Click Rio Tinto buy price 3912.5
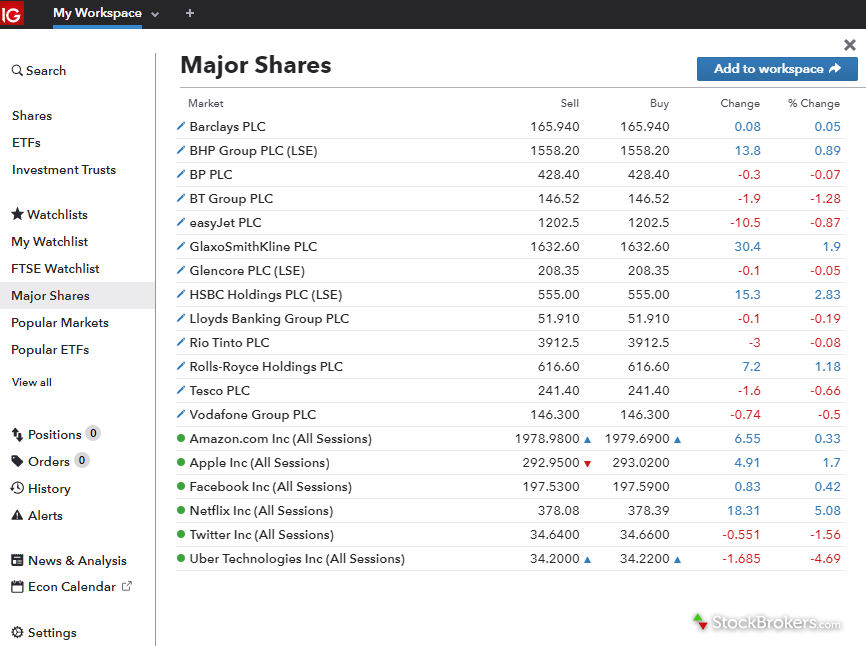 [648, 343]
